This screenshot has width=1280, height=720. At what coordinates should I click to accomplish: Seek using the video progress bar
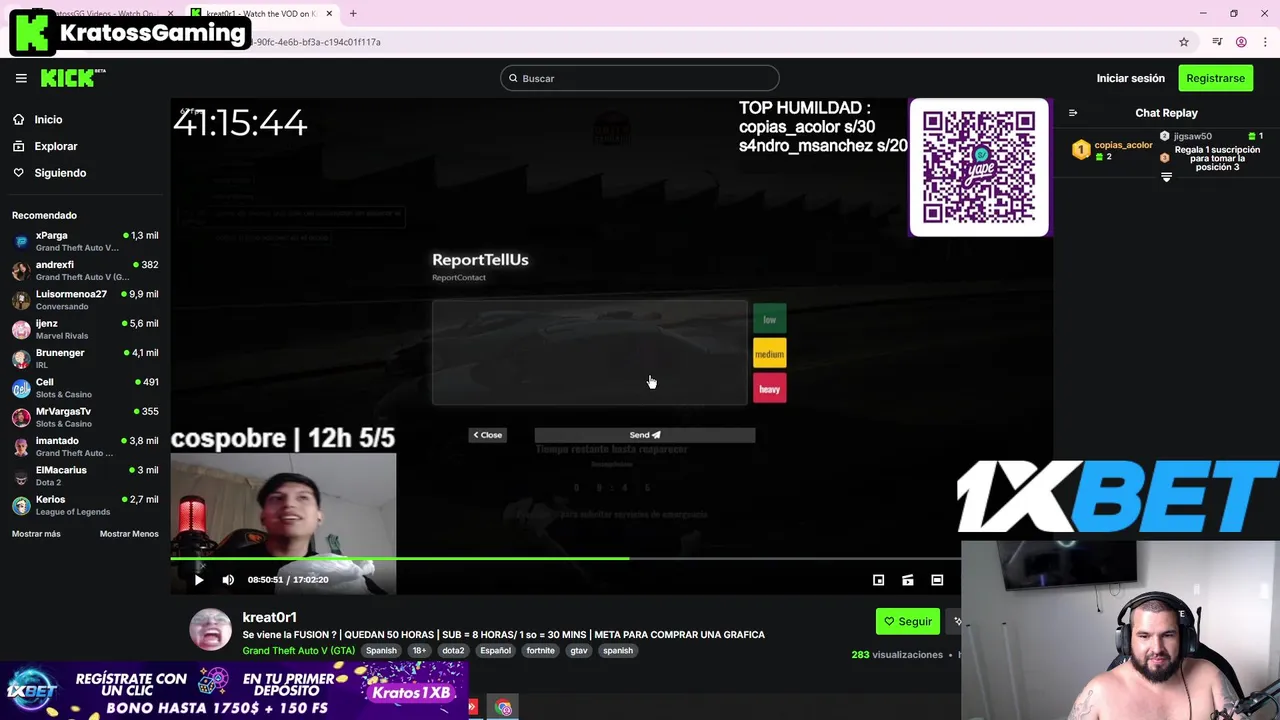click(x=565, y=559)
